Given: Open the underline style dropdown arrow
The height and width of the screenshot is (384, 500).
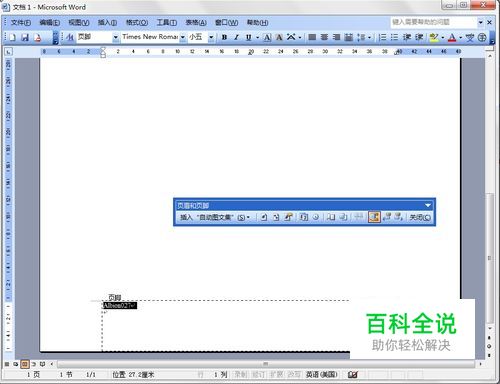Looking at the screenshot, I should 258,37.
